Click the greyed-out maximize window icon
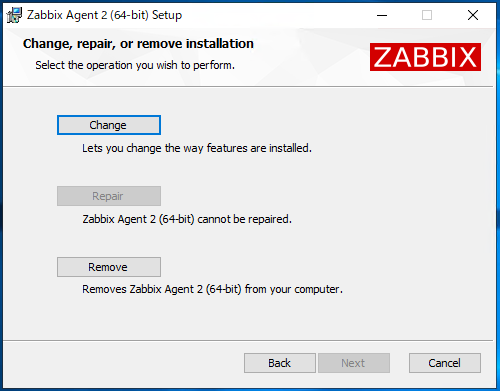 click(427, 15)
